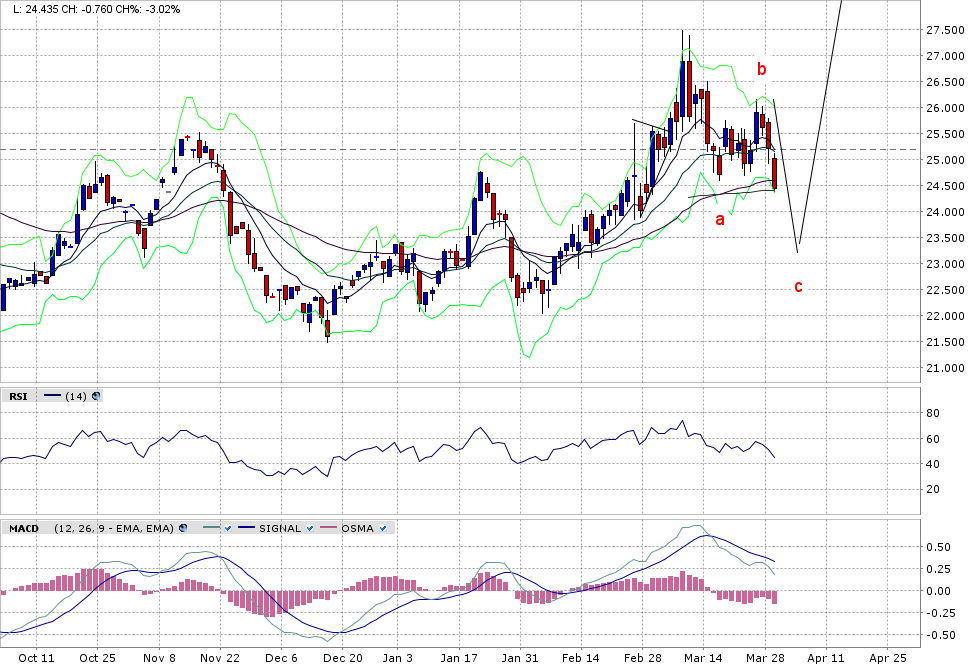Viewport: 973px width, 672px height.
Task: Click MACD parameters (12, 26, 9 - EMA, EMA)
Action: [113, 527]
